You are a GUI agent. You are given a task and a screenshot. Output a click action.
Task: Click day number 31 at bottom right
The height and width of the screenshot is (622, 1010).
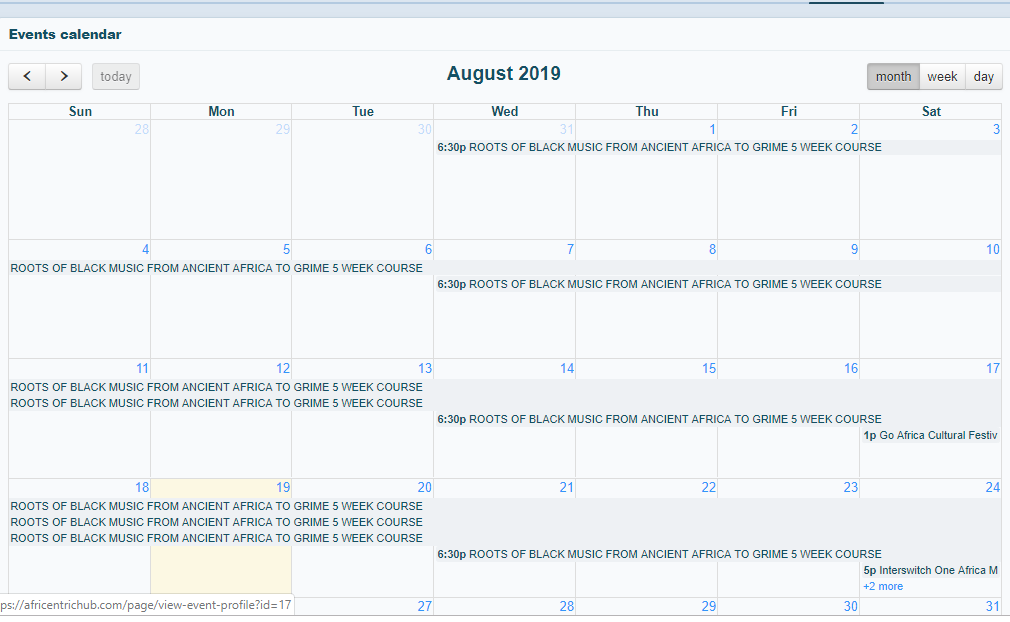coord(992,606)
